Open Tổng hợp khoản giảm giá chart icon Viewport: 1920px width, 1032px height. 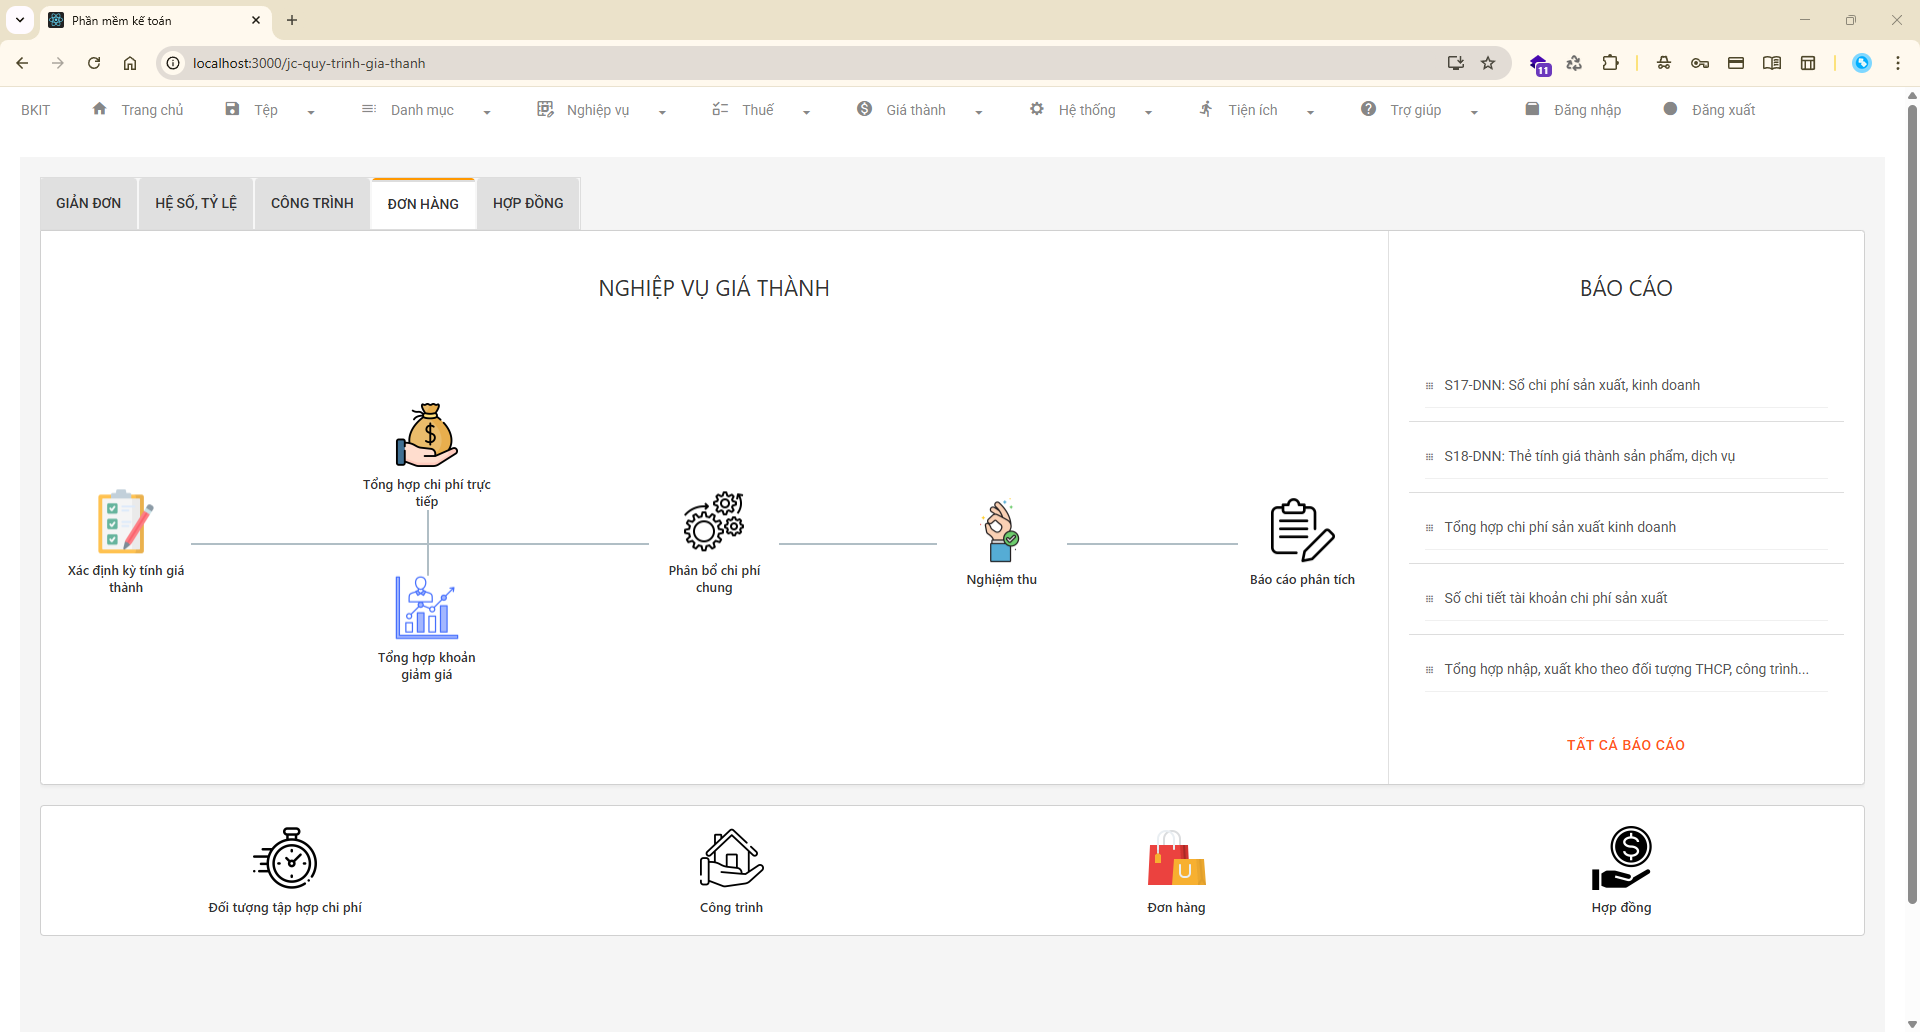pos(427,607)
